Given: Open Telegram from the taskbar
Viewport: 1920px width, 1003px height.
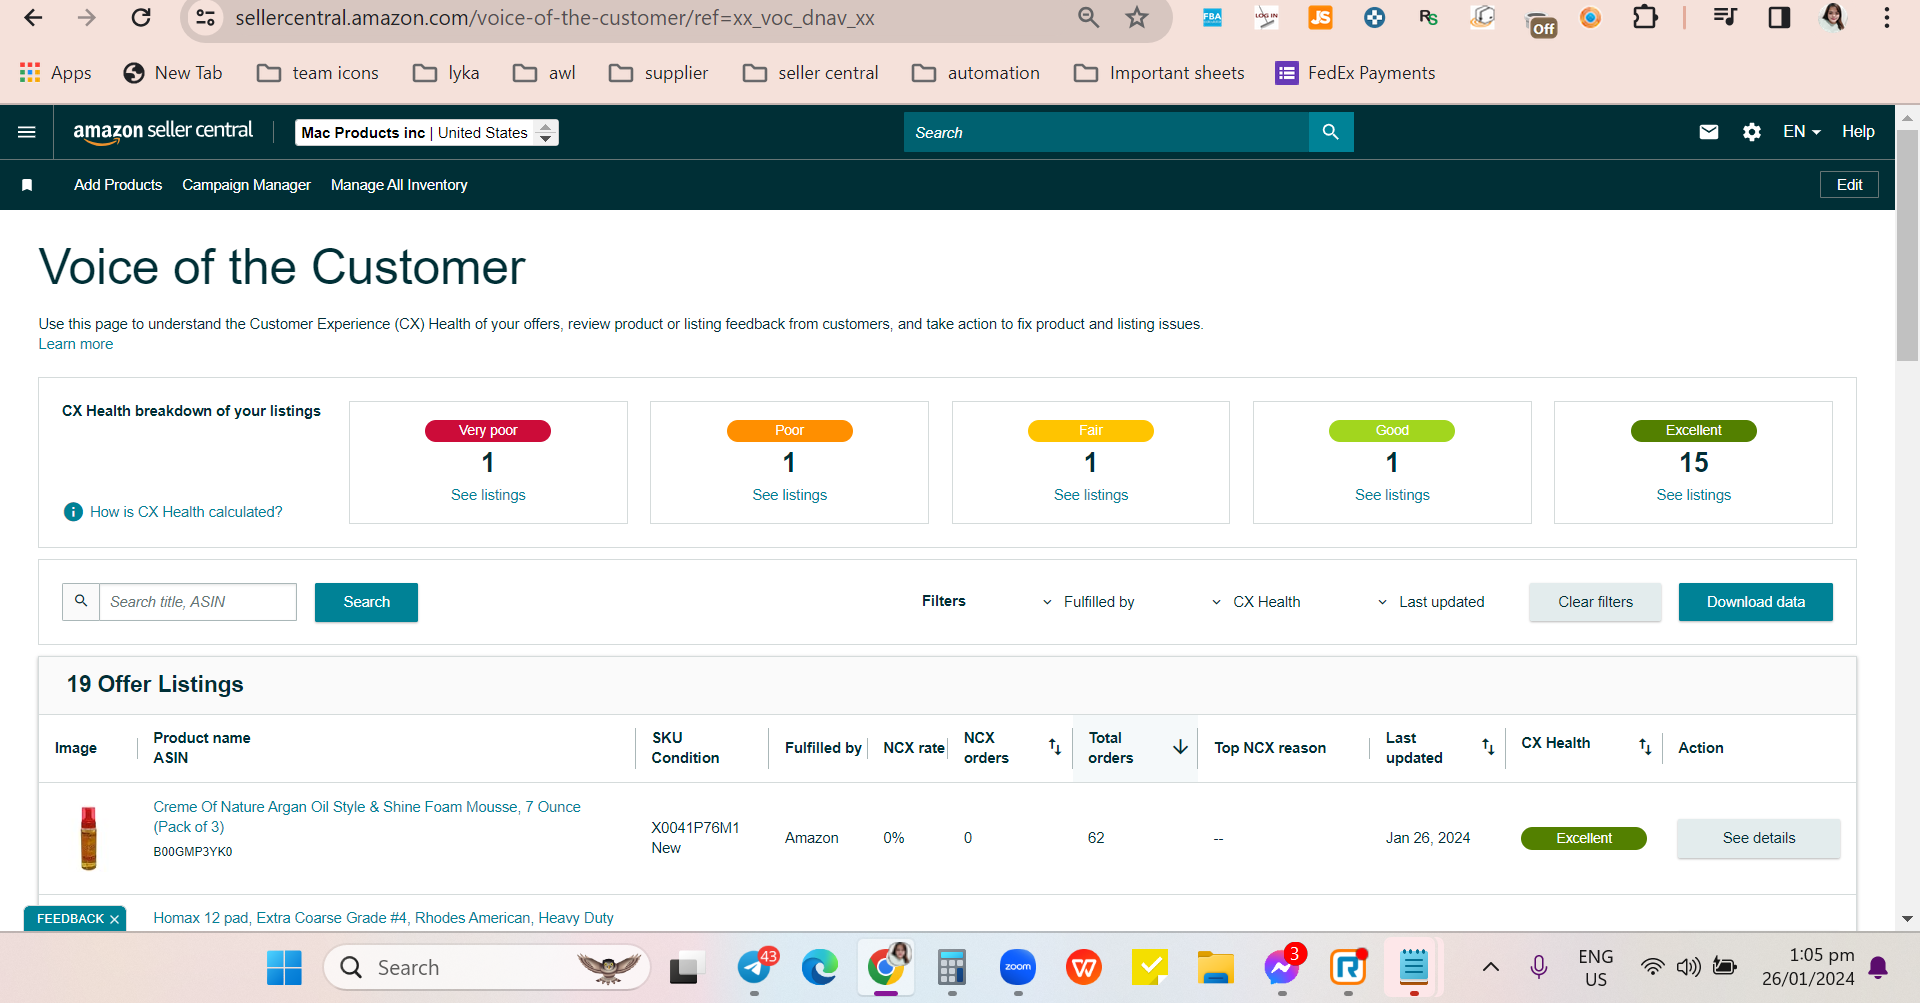Looking at the screenshot, I should point(756,967).
